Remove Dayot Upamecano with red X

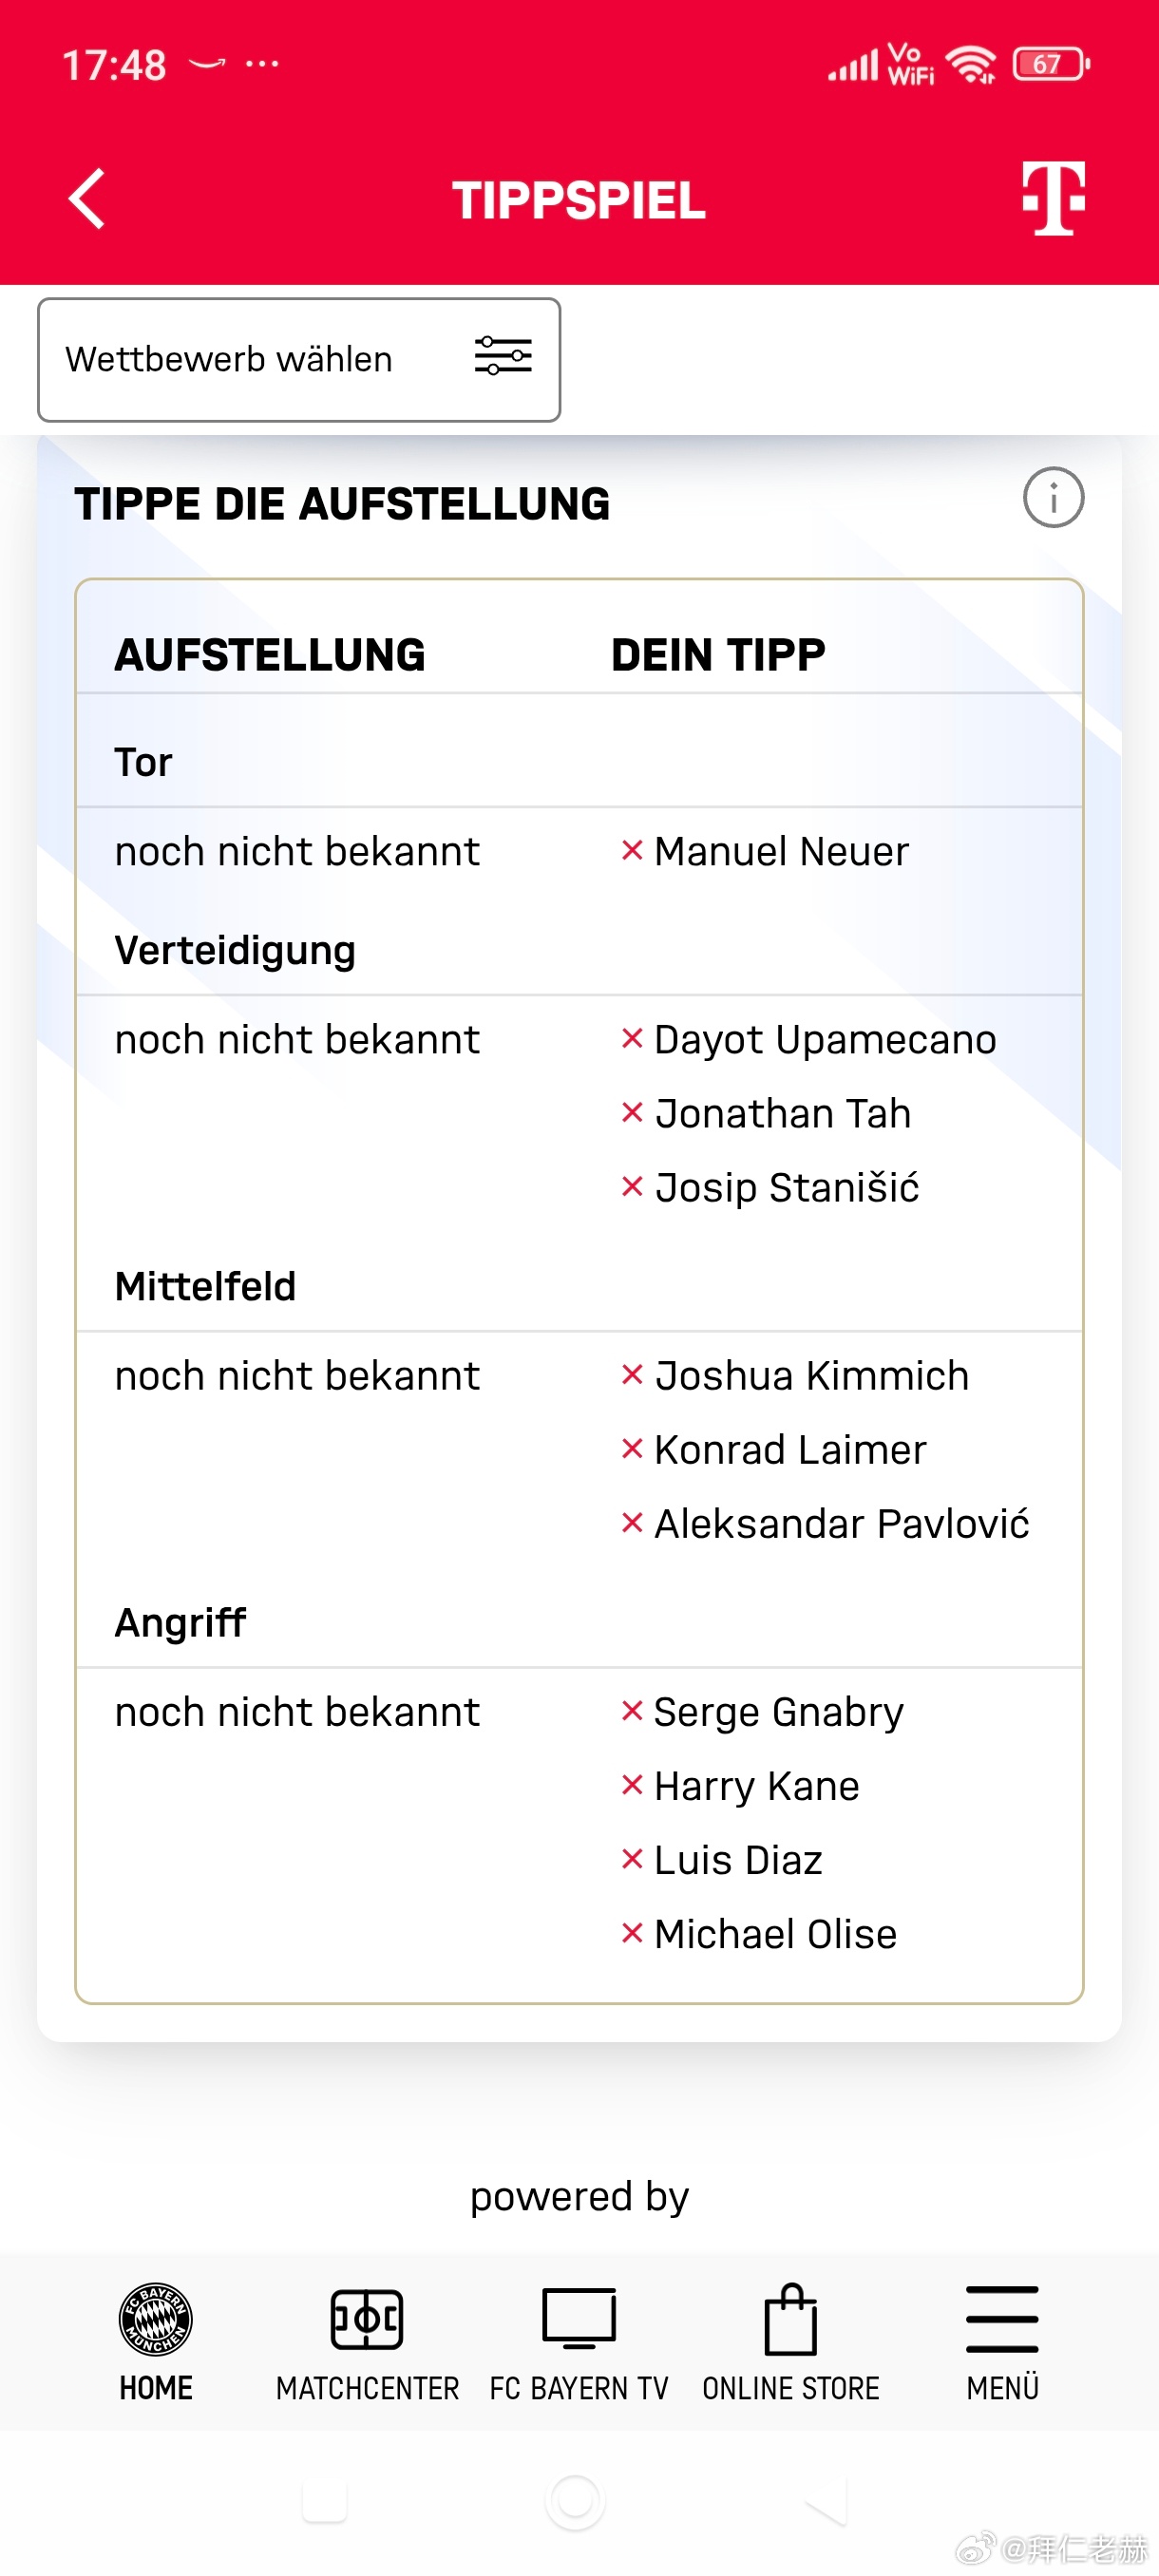[x=631, y=1039]
